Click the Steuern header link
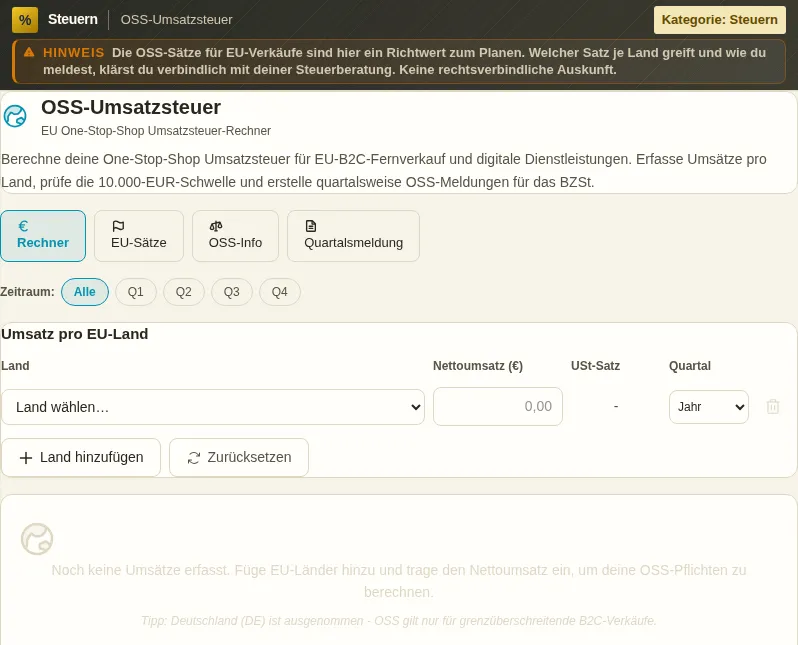 [x=73, y=19]
